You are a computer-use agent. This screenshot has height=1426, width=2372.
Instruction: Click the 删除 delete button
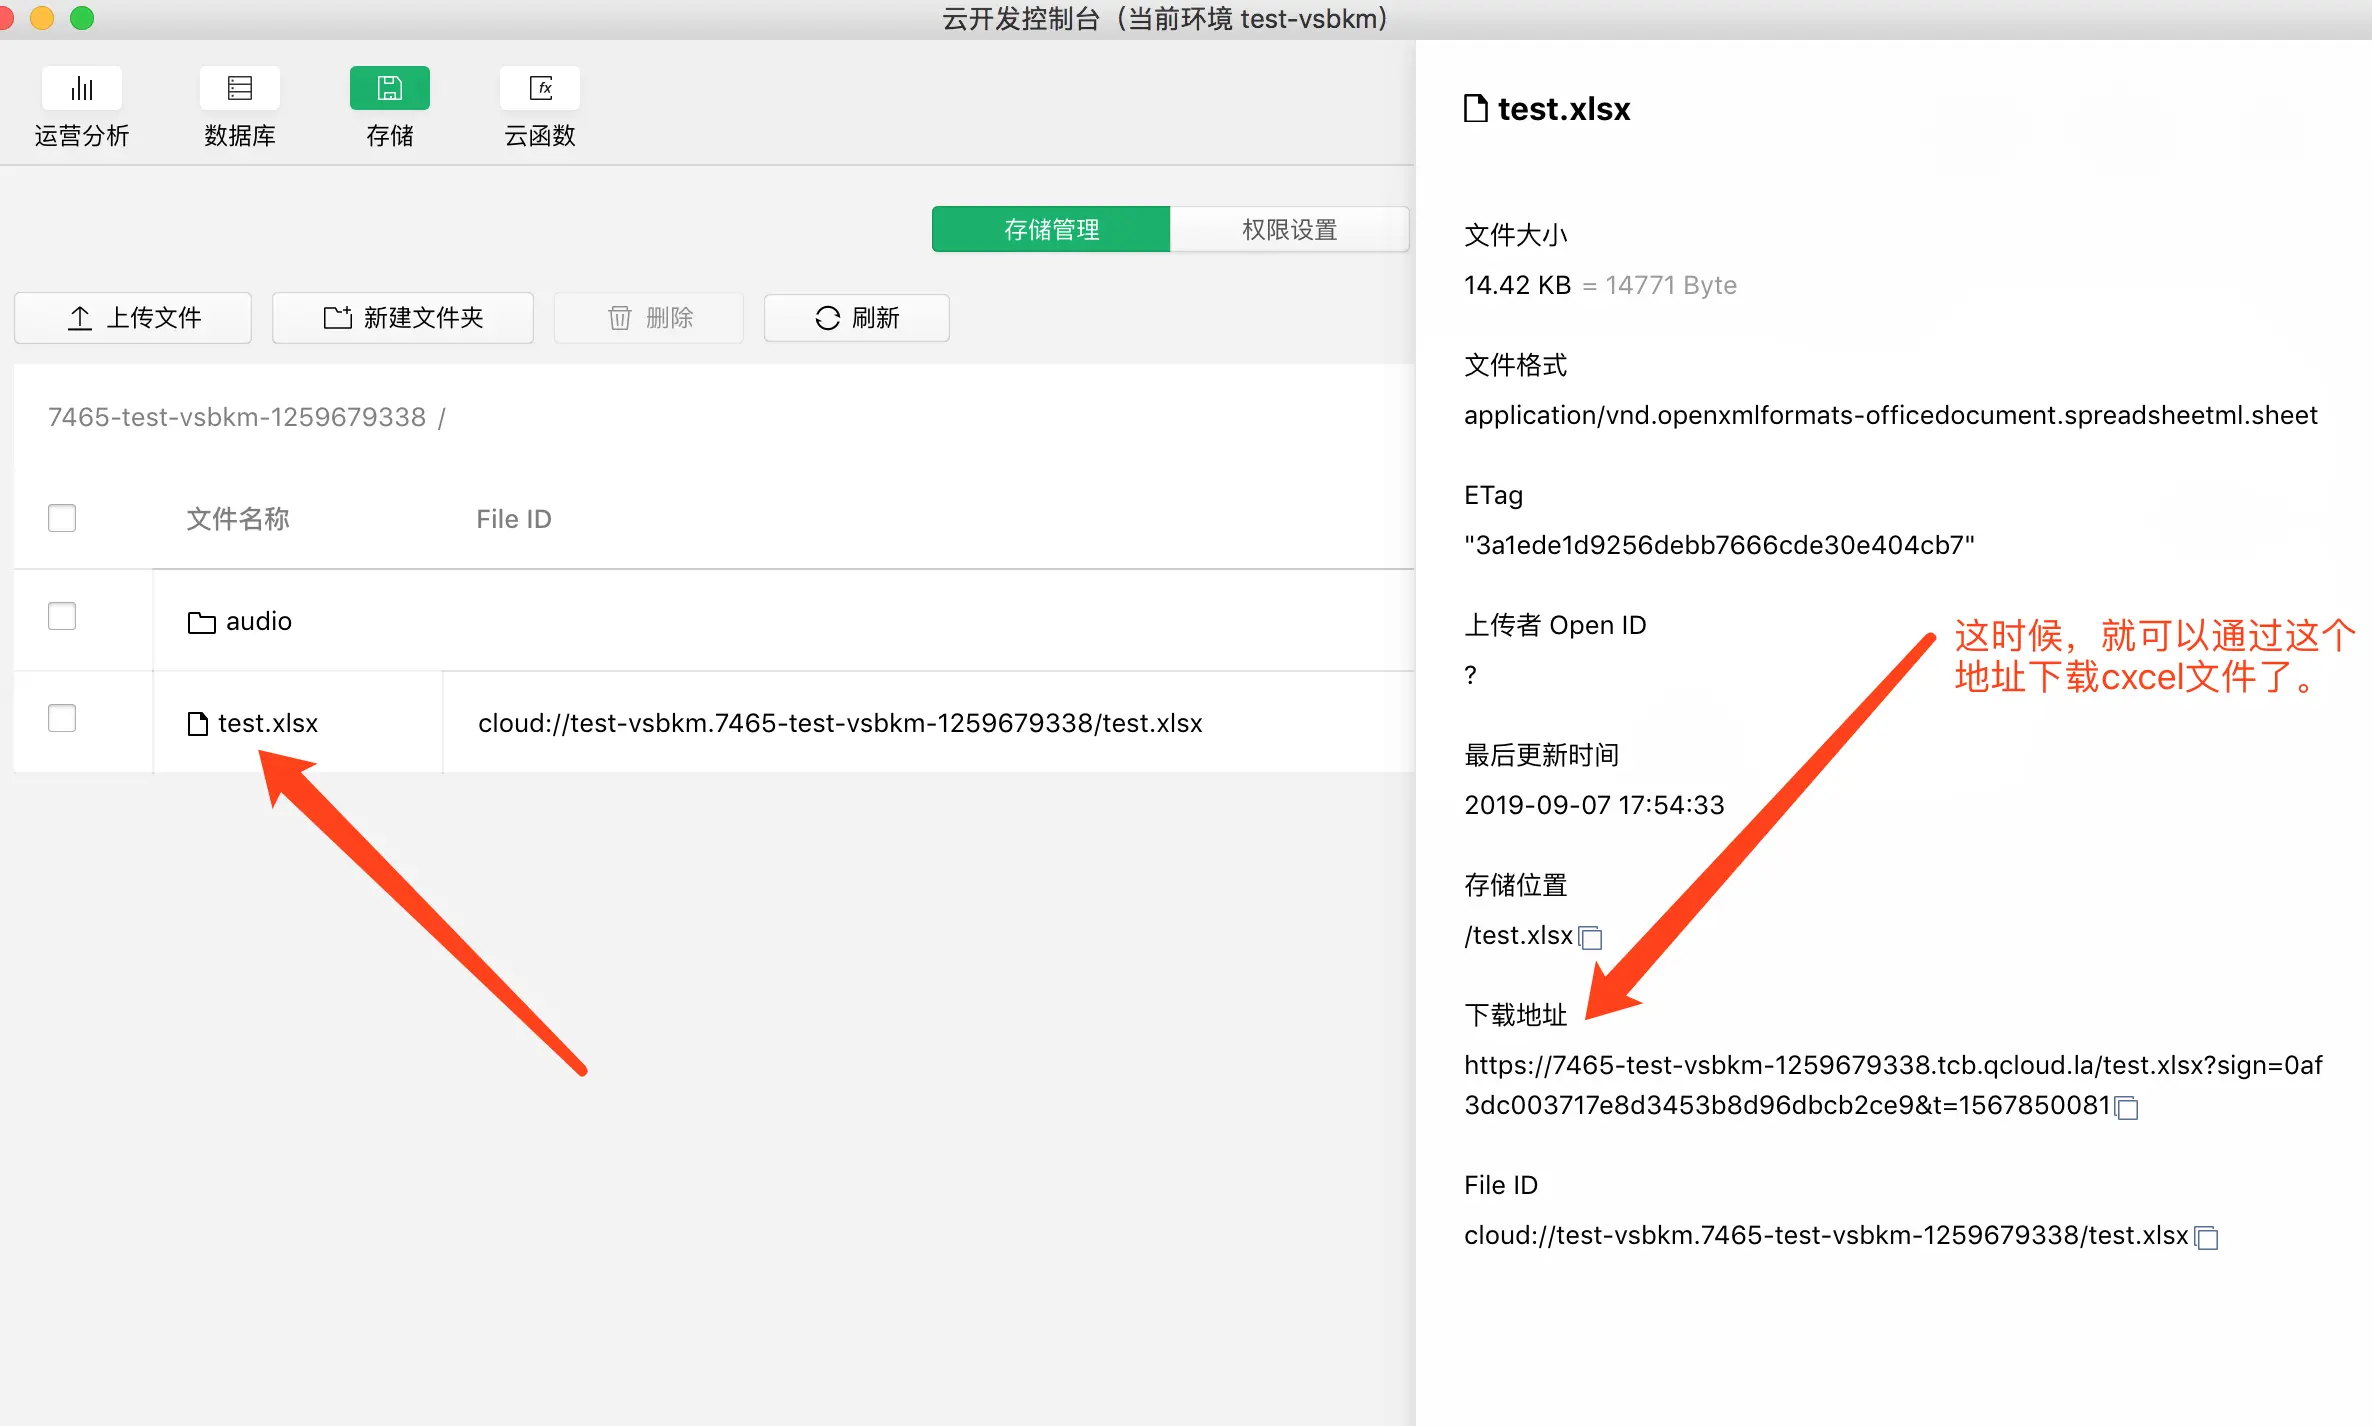pos(649,318)
